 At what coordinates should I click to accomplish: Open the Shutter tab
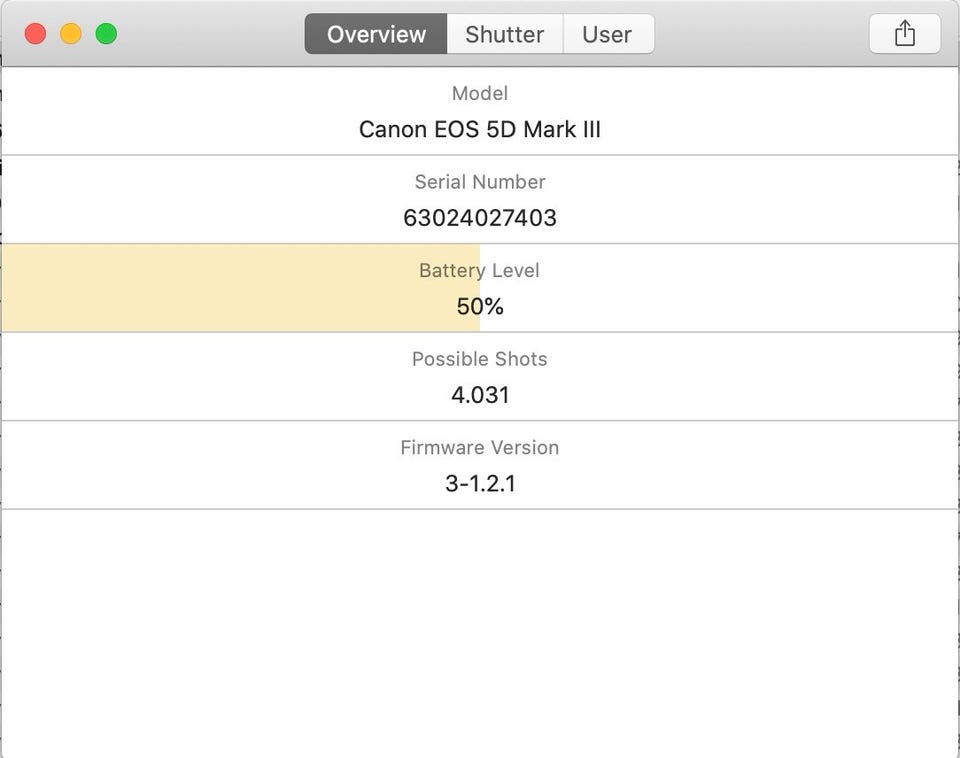pos(504,34)
